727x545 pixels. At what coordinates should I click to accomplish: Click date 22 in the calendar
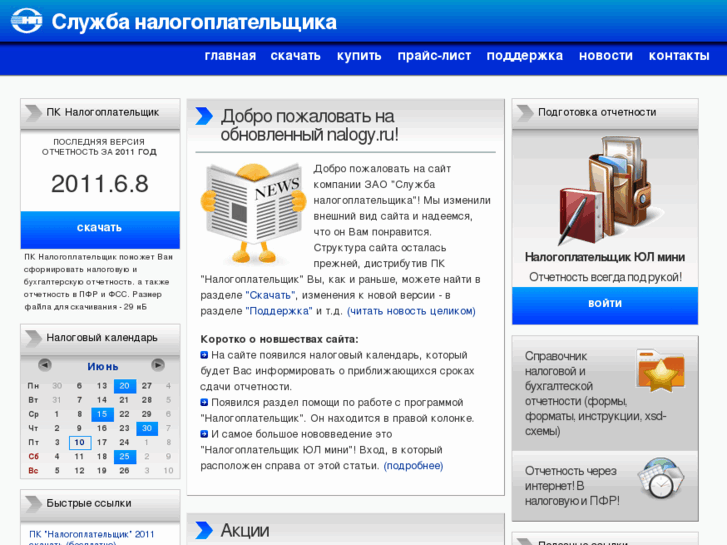[125, 414]
